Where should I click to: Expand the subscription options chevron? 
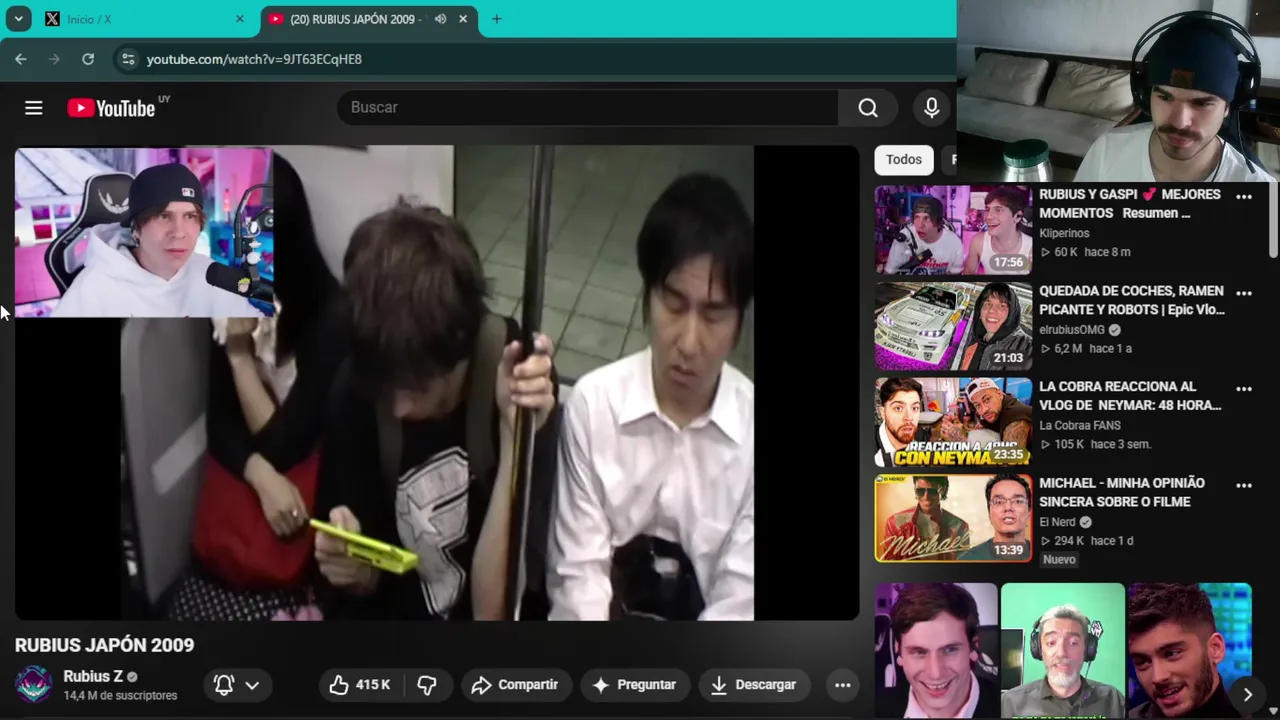252,685
